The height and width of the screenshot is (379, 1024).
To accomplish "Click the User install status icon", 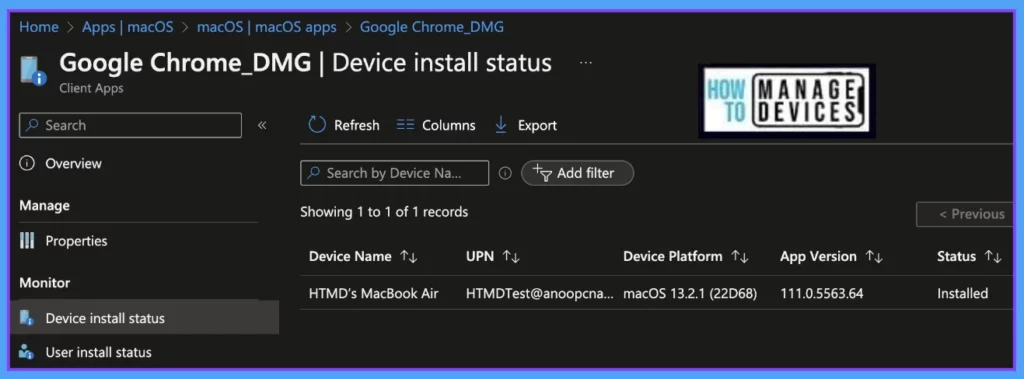I will (x=27, y=352).
